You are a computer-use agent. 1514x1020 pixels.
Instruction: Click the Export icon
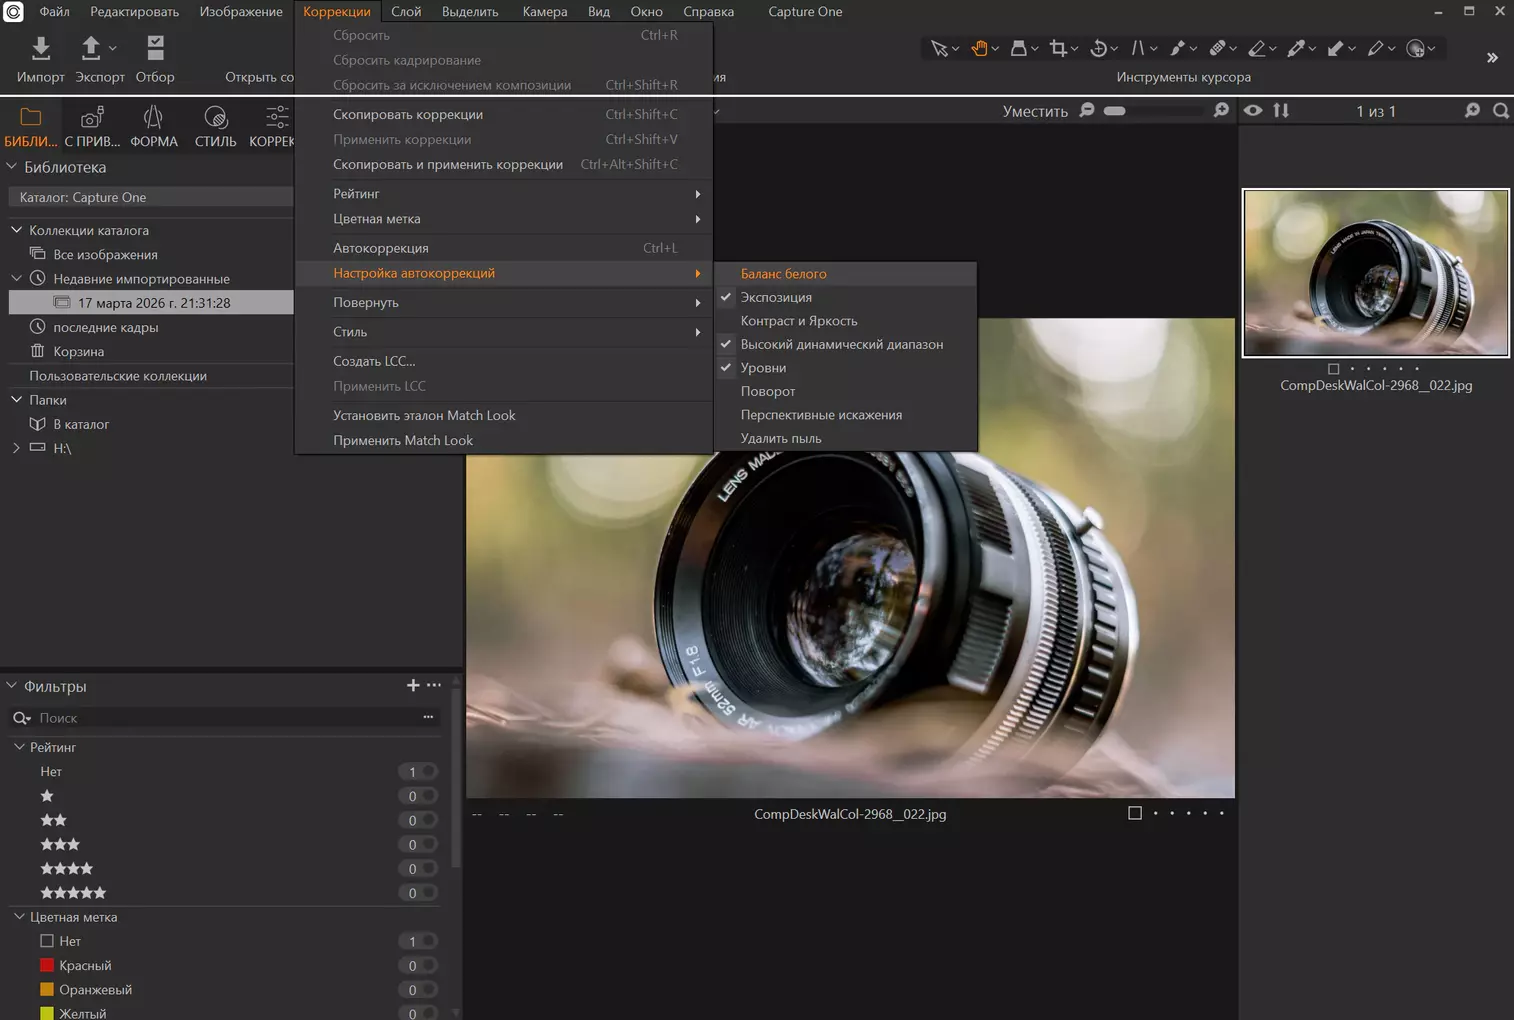pyautogui.click(x=91, y=49)
